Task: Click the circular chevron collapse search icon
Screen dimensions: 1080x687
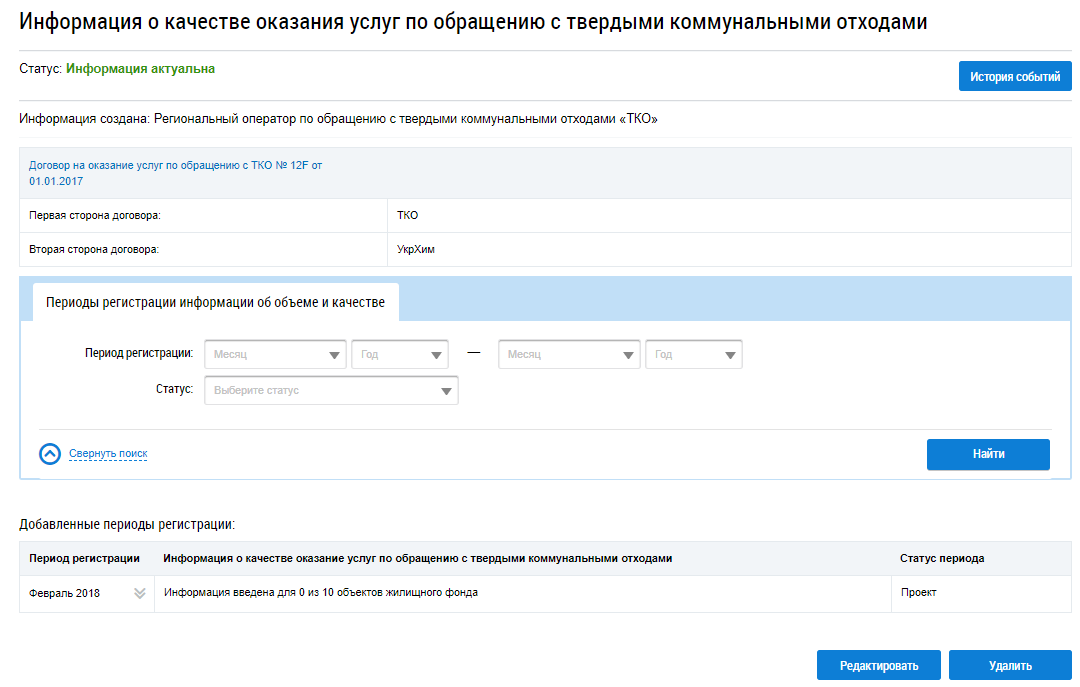Action: 50,454
